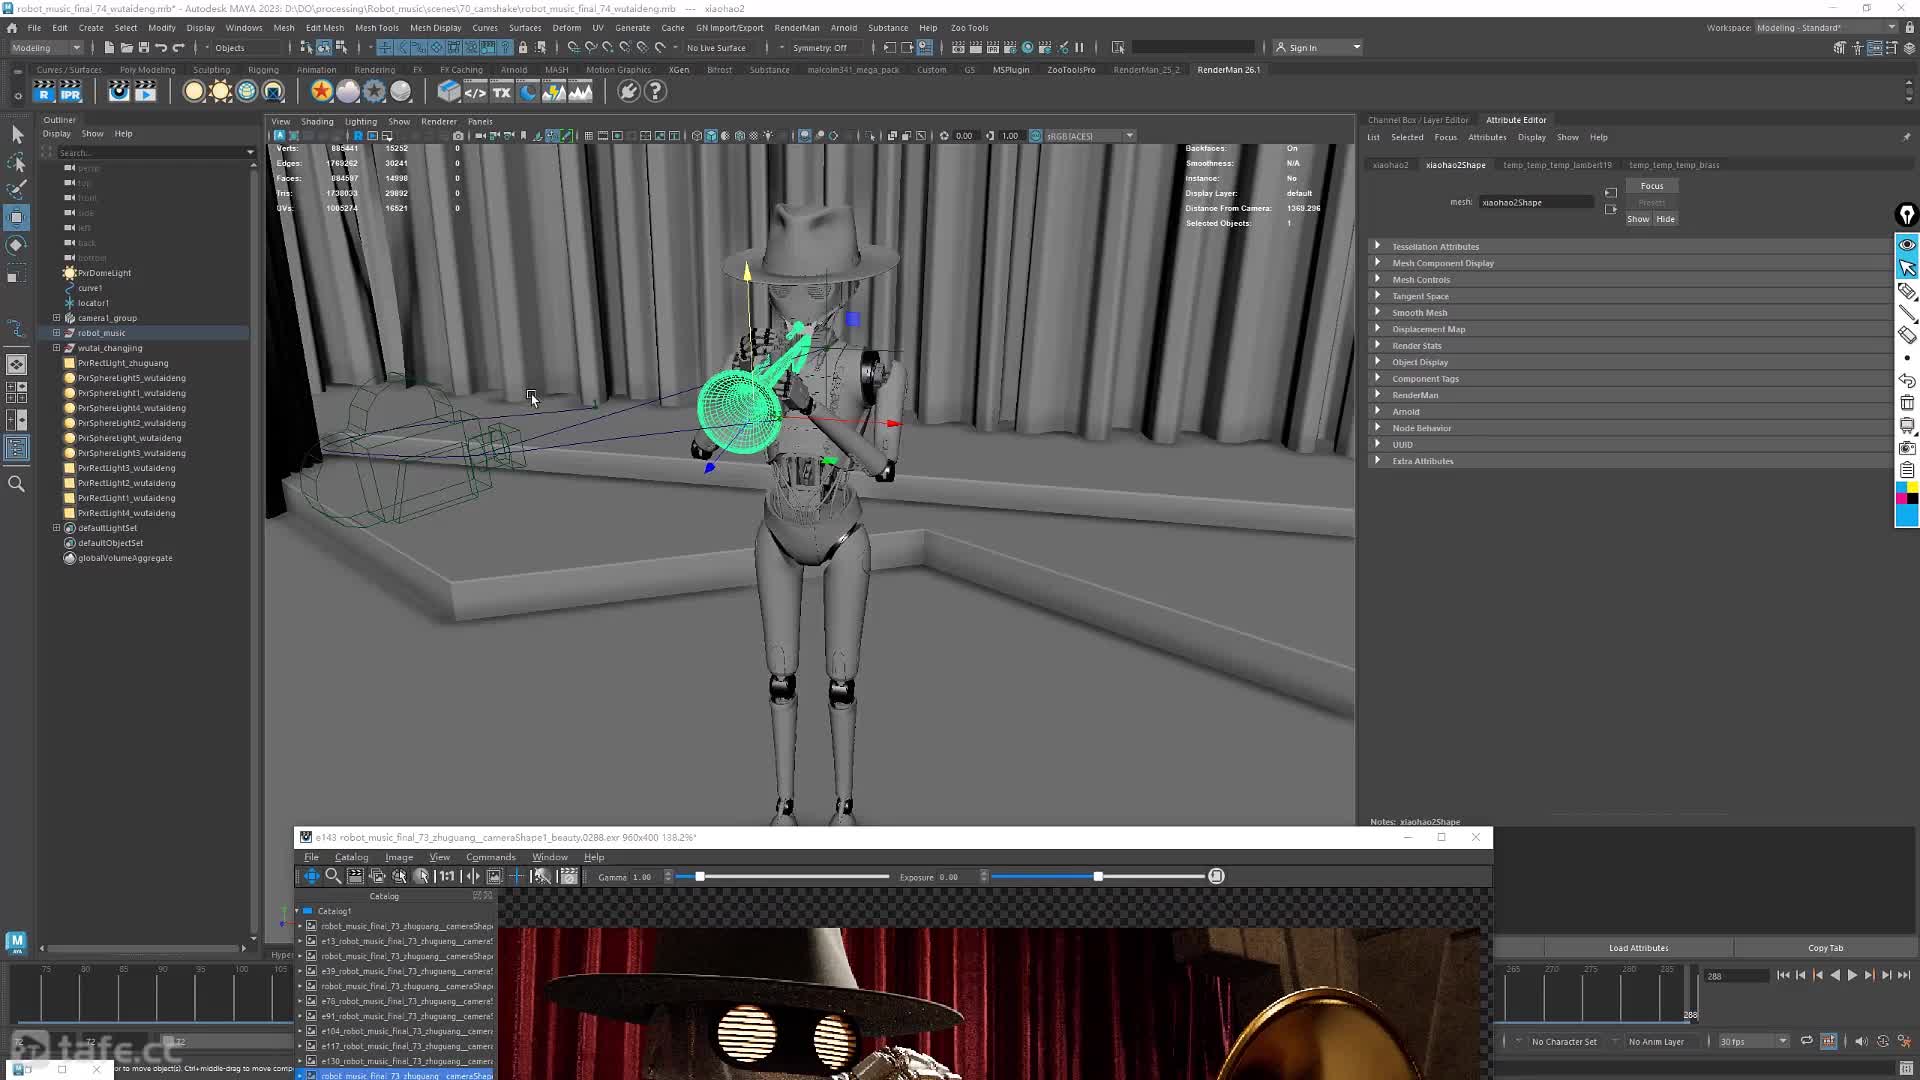Click the Hide button under Presets
The image size is (1920, 1080).
1665,219
